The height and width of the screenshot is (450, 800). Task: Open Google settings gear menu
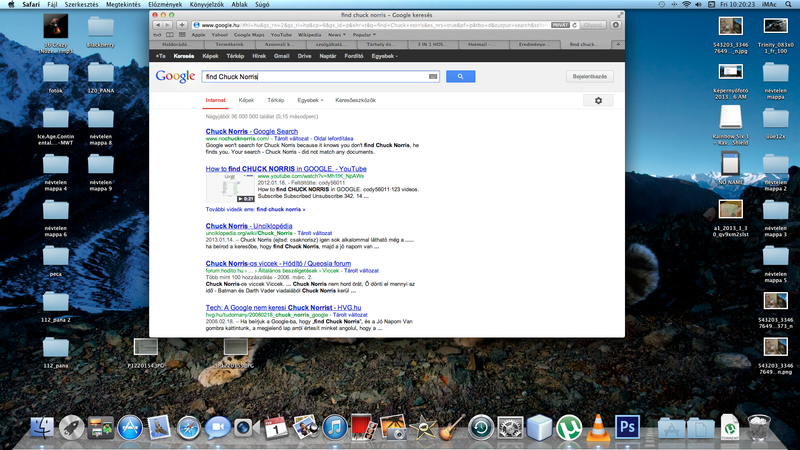point(598,101)
